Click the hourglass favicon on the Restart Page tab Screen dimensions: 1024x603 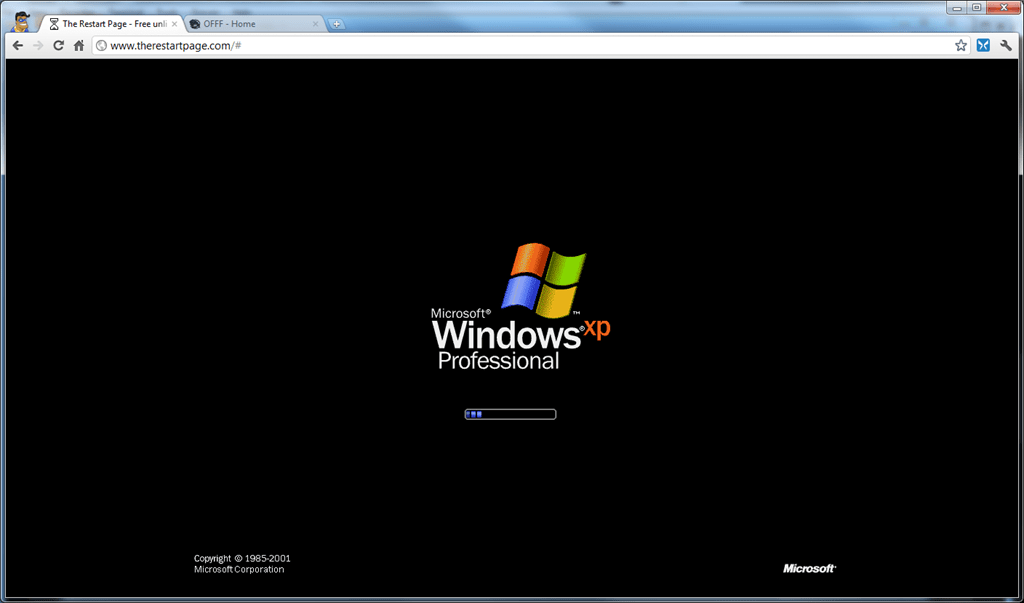click(x=56, y=21)
